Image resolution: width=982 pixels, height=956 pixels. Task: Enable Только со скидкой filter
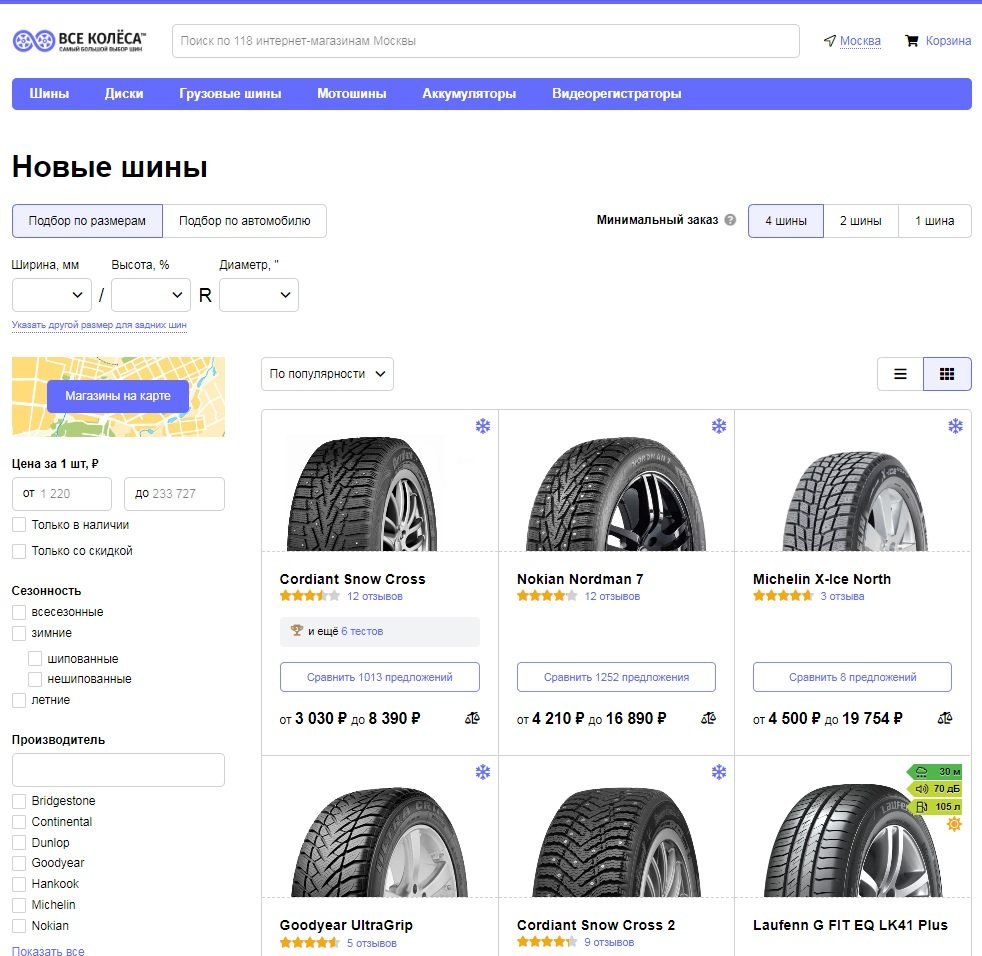(x=19, y=551)
